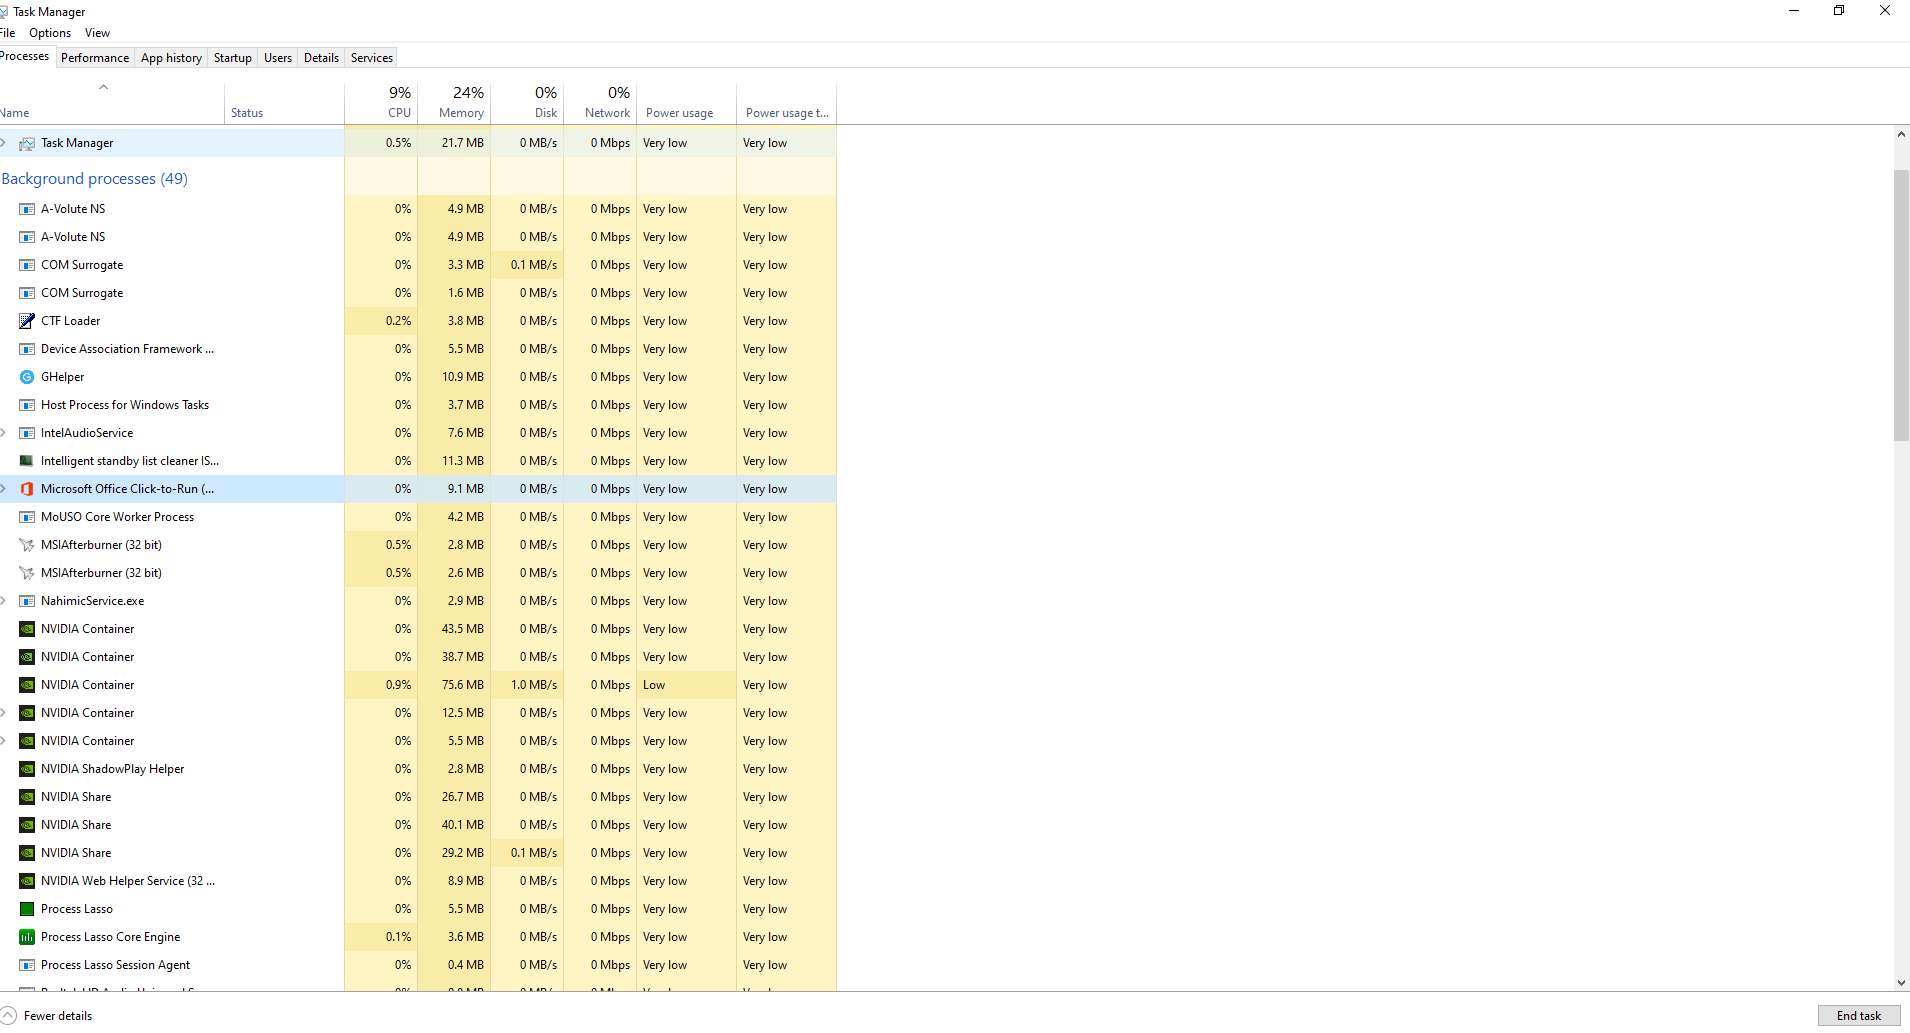1910x1033 pixels.
Task: Click the Host Process for Windows Tasks icon
Action: pyautogui.click(x=27, y=405)
